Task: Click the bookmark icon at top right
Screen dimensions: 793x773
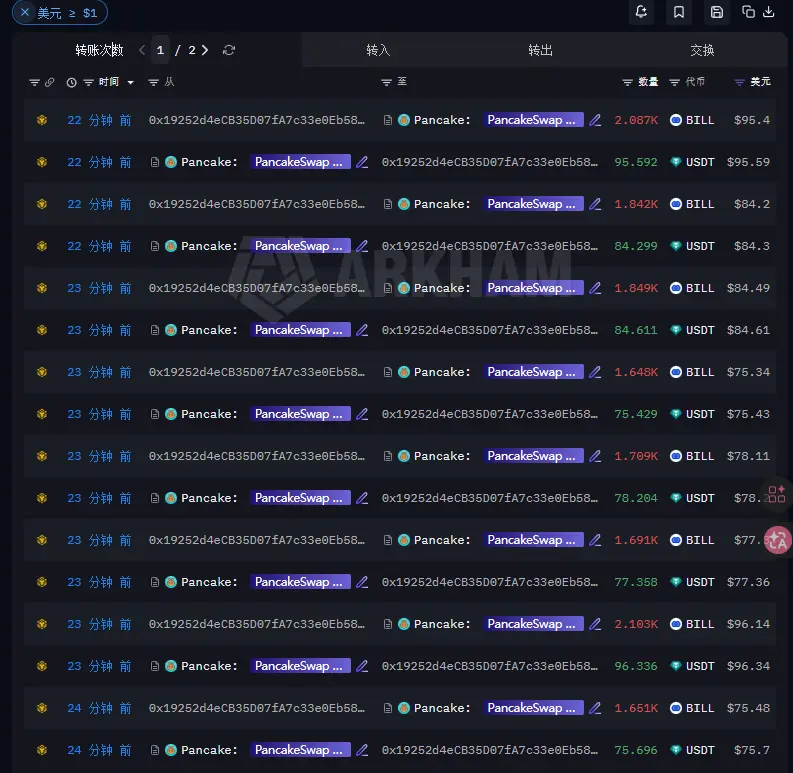Action: pyautogui.click(x=679, y=12)
